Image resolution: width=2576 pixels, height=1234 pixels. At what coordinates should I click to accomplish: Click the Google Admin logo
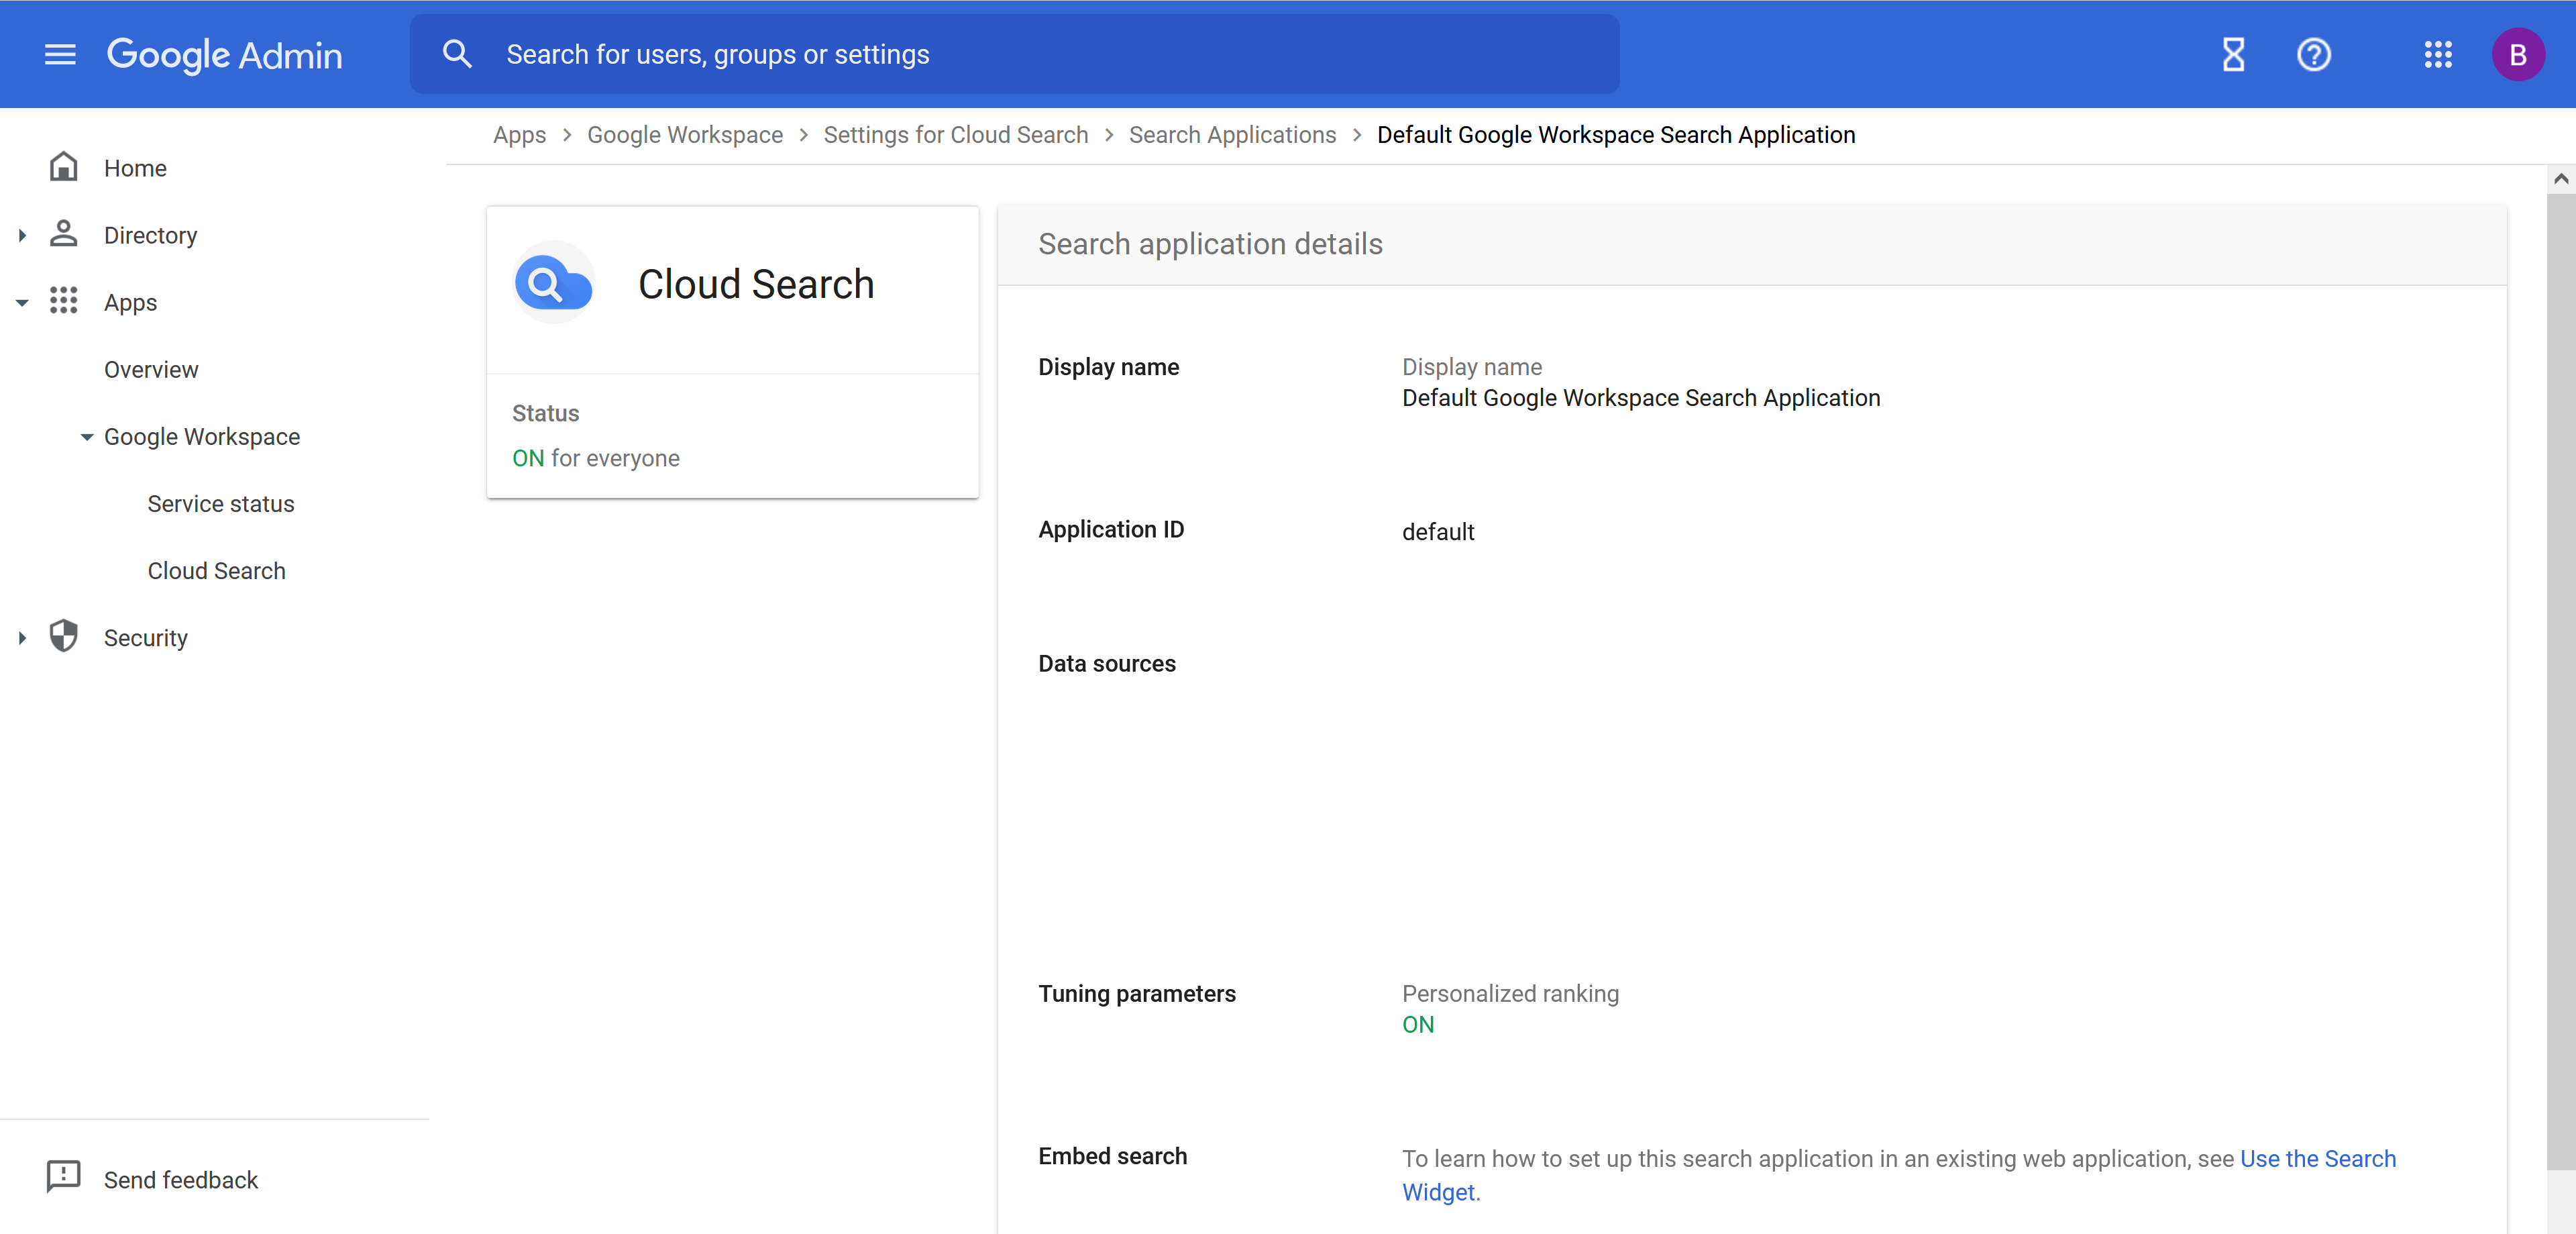[224, 54]
